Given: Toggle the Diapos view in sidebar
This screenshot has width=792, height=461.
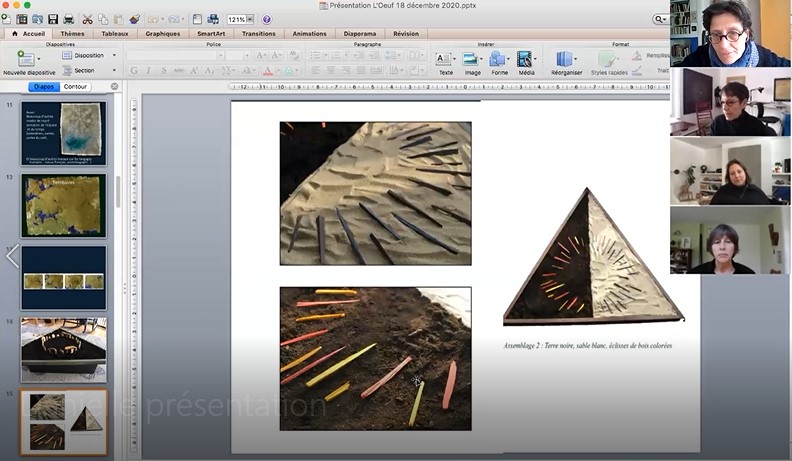Looking at the screenshot, I should tap(44, 87).
